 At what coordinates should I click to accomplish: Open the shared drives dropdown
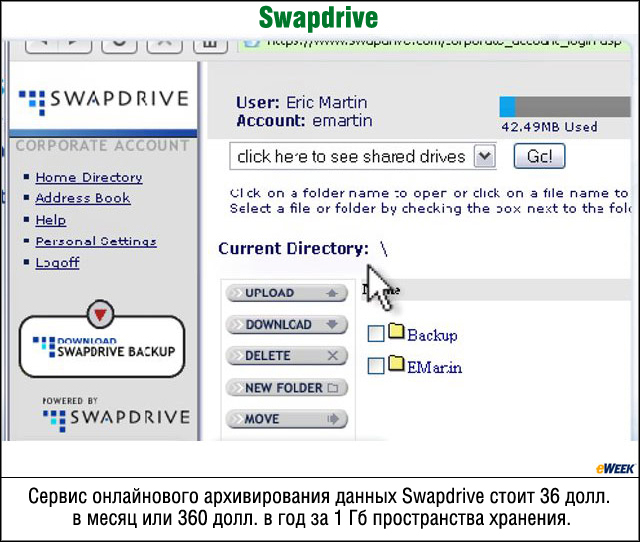[362, 156]
